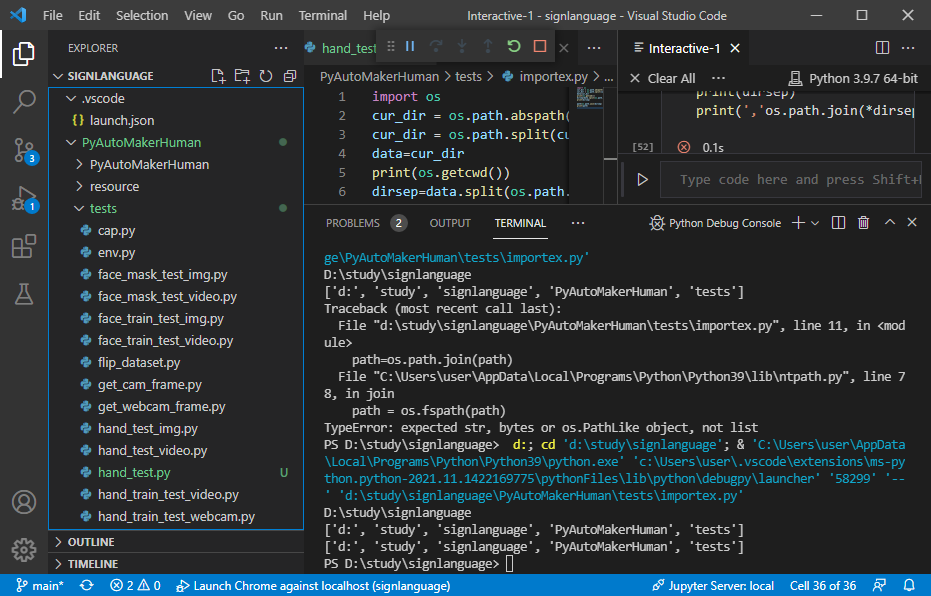Click the tests breadcrumb segment
This screenshot has width=931, height=596.
tap(468, 77)
